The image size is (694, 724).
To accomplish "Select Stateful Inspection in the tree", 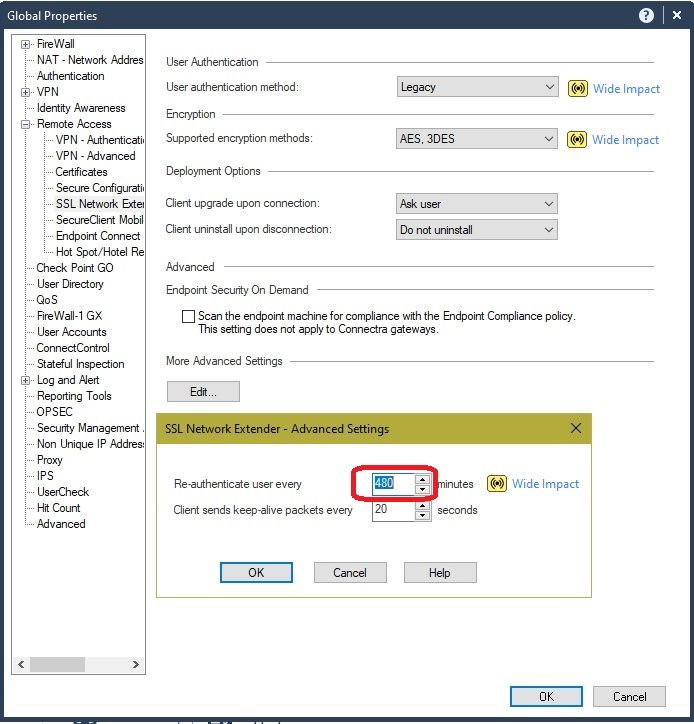I will (x=80, y=364).
